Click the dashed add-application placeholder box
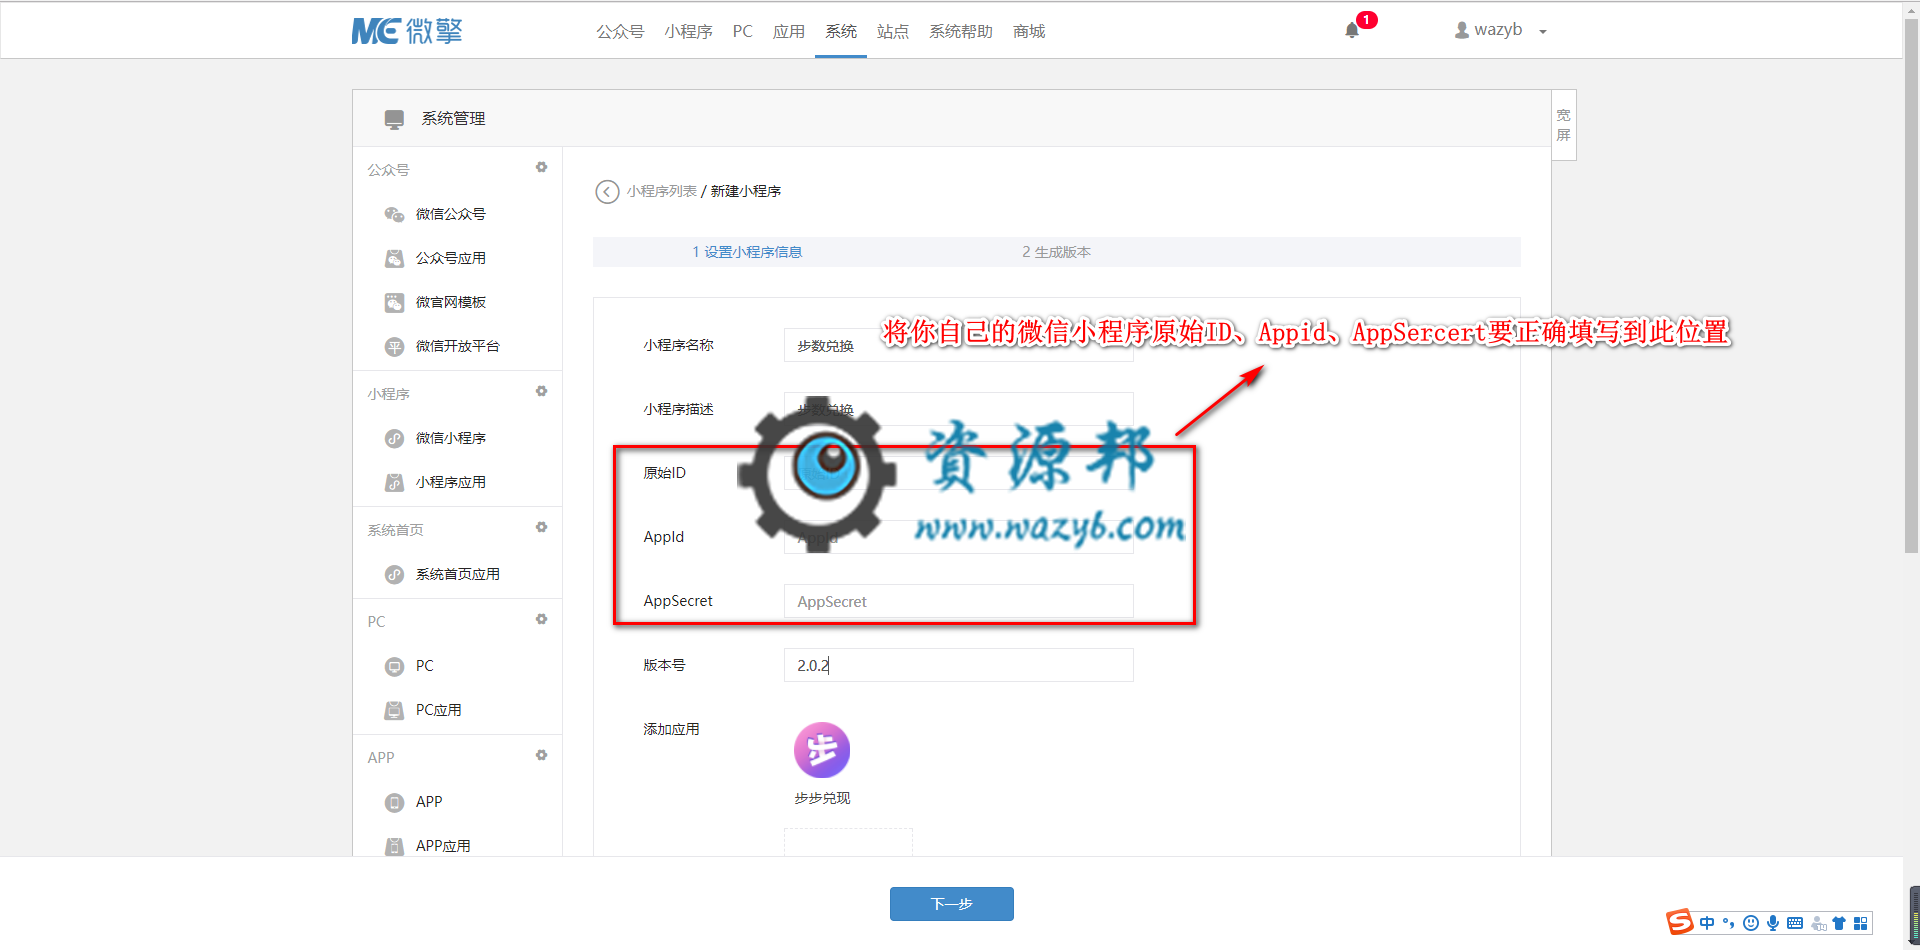 click(848, 842)
